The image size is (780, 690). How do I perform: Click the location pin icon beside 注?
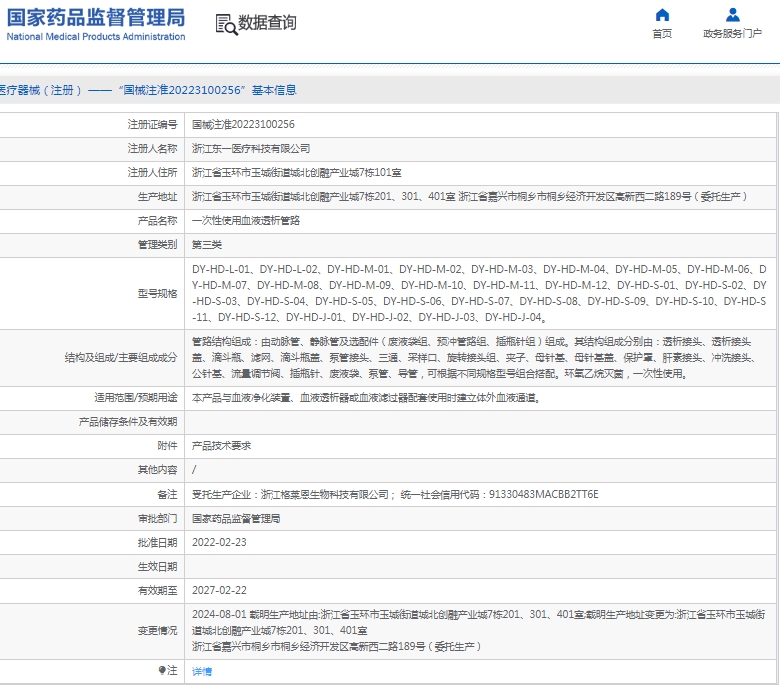click(x=162, y=671)
